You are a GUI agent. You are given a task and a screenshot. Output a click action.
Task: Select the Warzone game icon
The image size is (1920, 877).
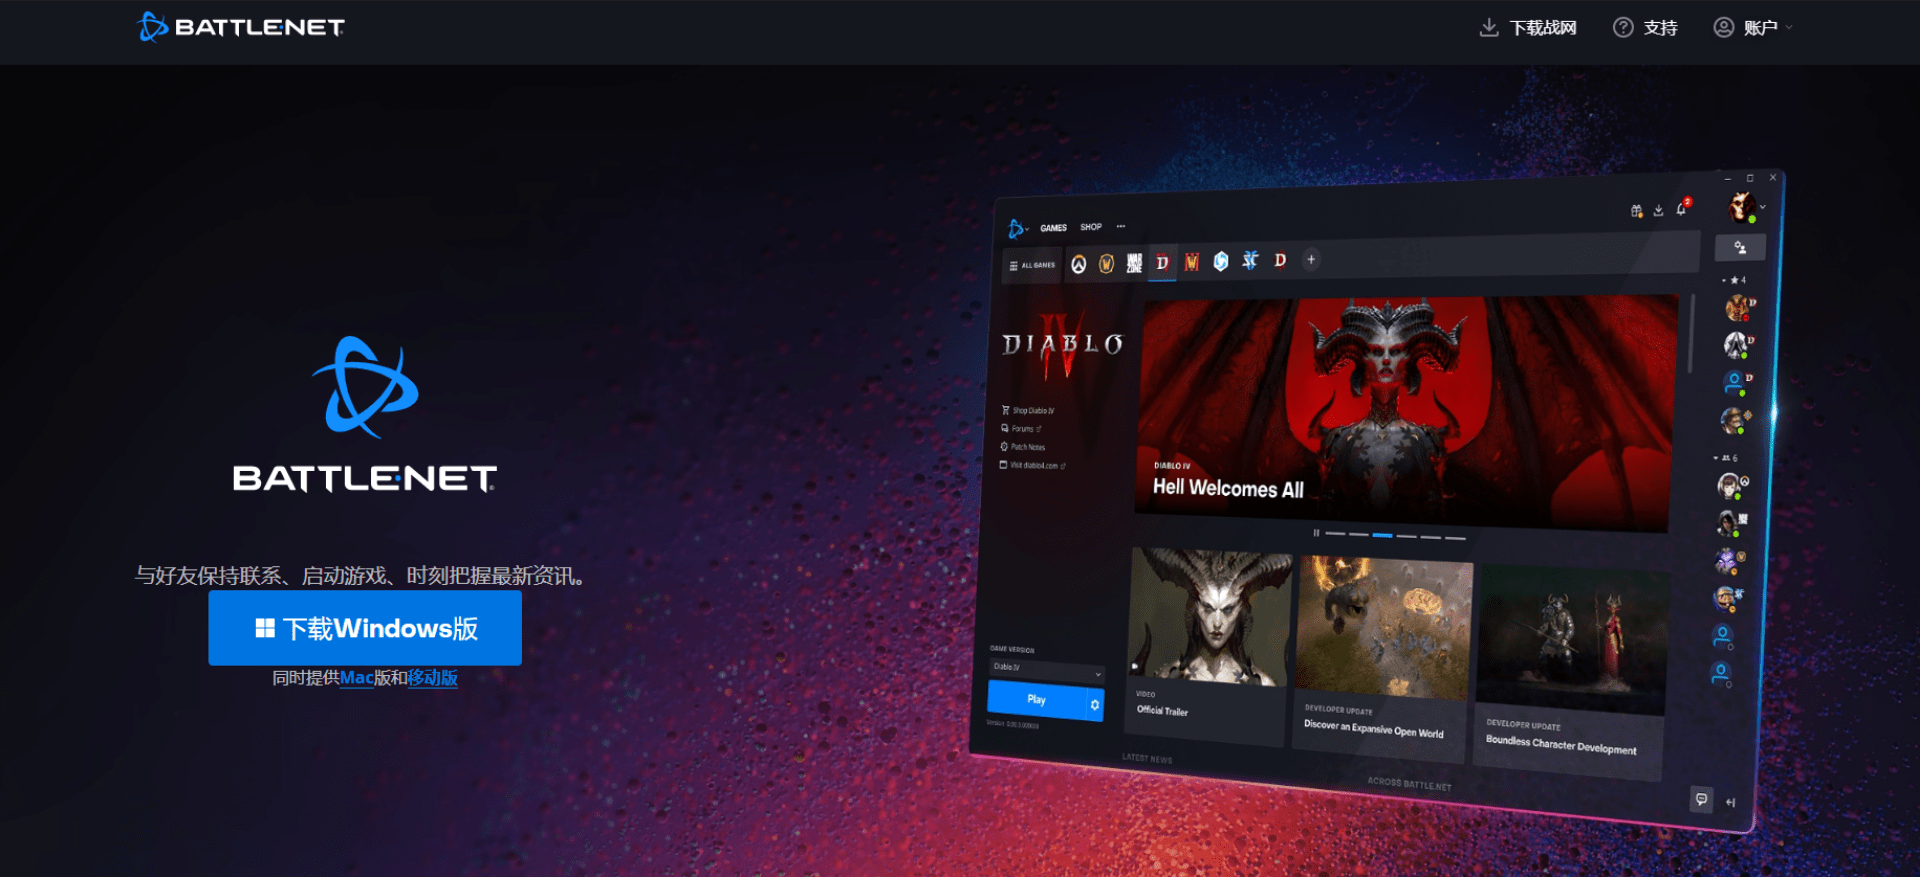tap(1134, 263)
